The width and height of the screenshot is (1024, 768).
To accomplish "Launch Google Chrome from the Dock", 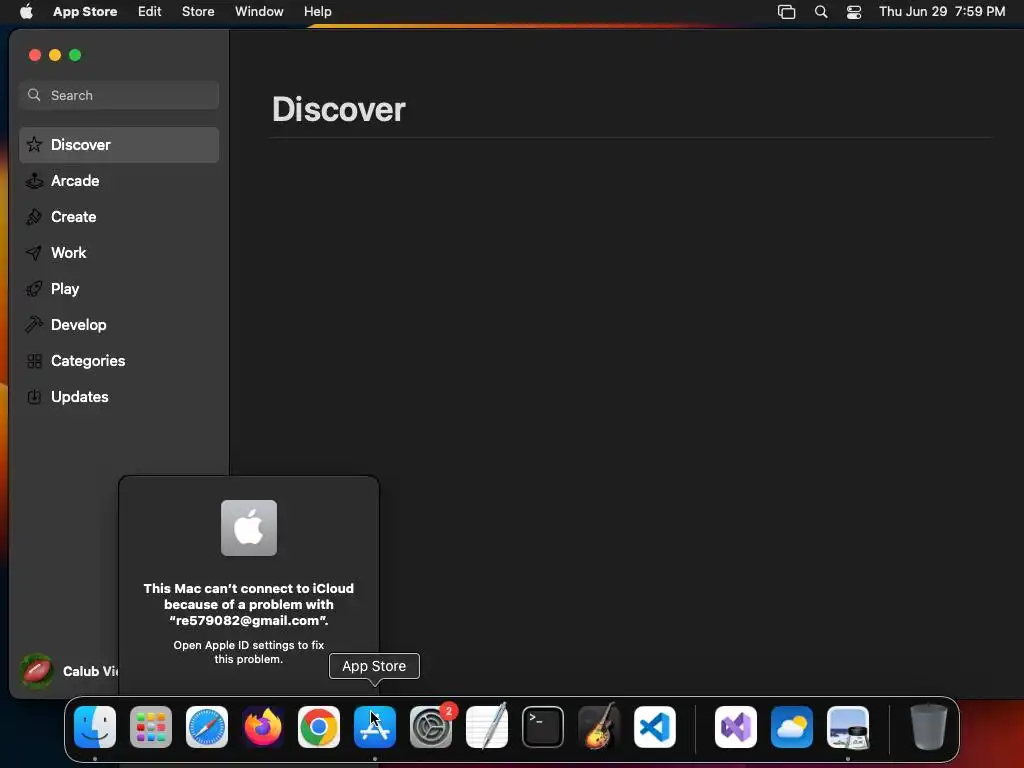I will [319, 727].
